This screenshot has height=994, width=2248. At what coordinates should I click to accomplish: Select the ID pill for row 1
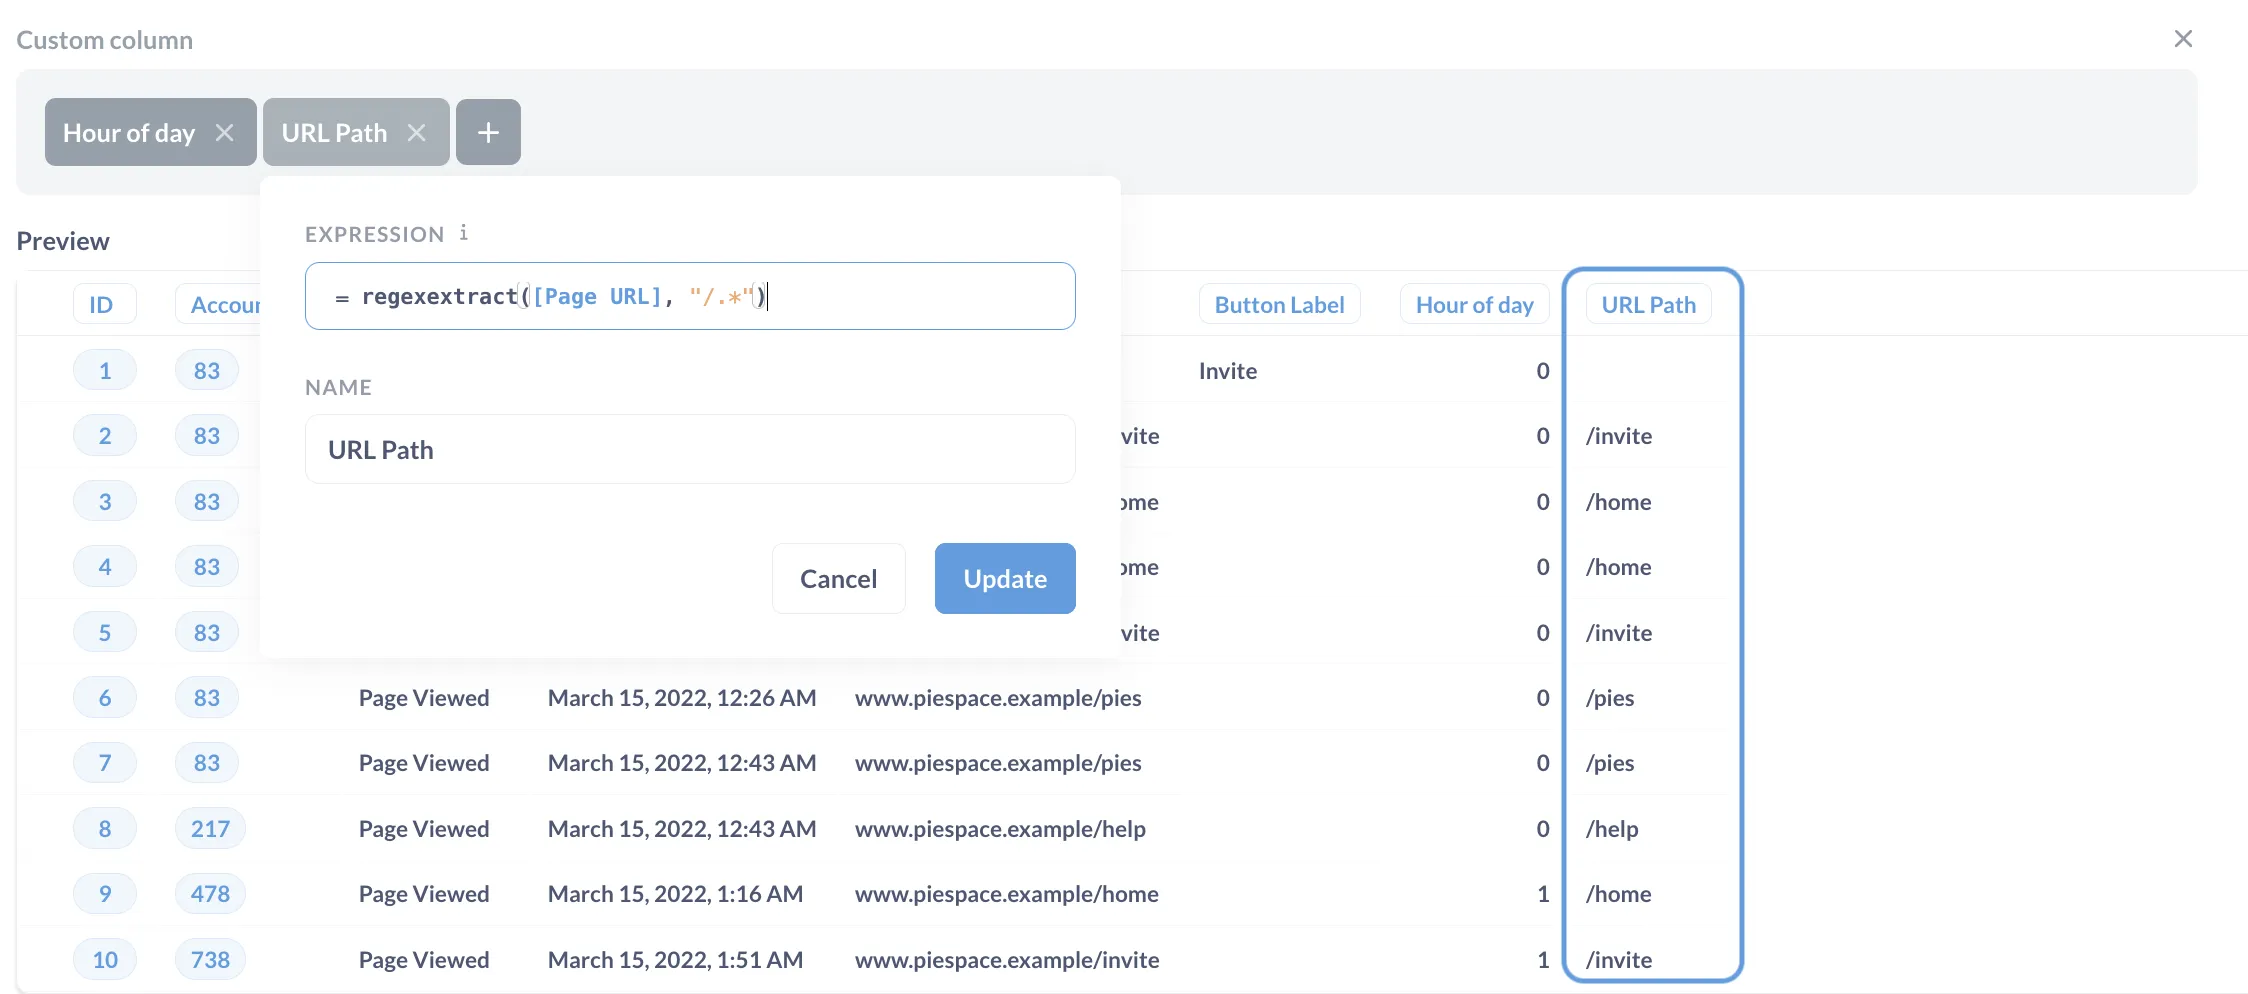[104, 369]
